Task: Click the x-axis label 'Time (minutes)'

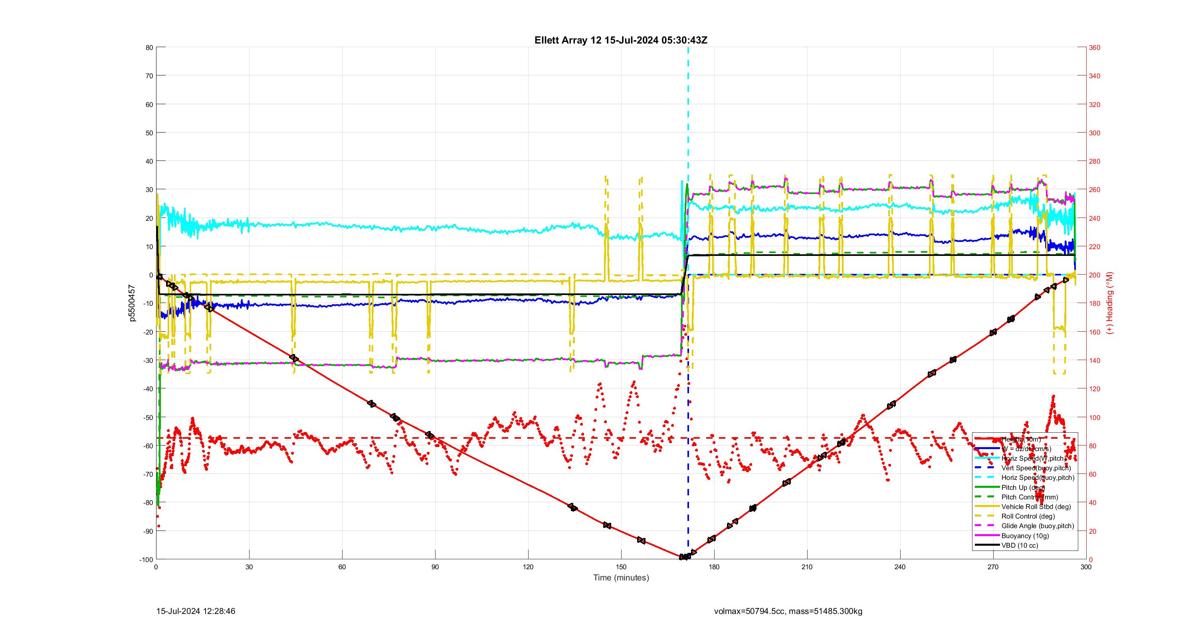Action: click(x=621, y=578)
